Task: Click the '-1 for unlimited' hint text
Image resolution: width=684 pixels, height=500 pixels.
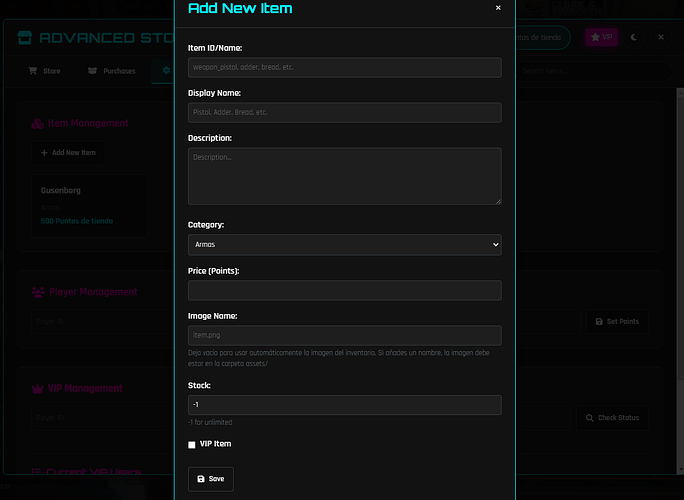Action: click(210, 422)
